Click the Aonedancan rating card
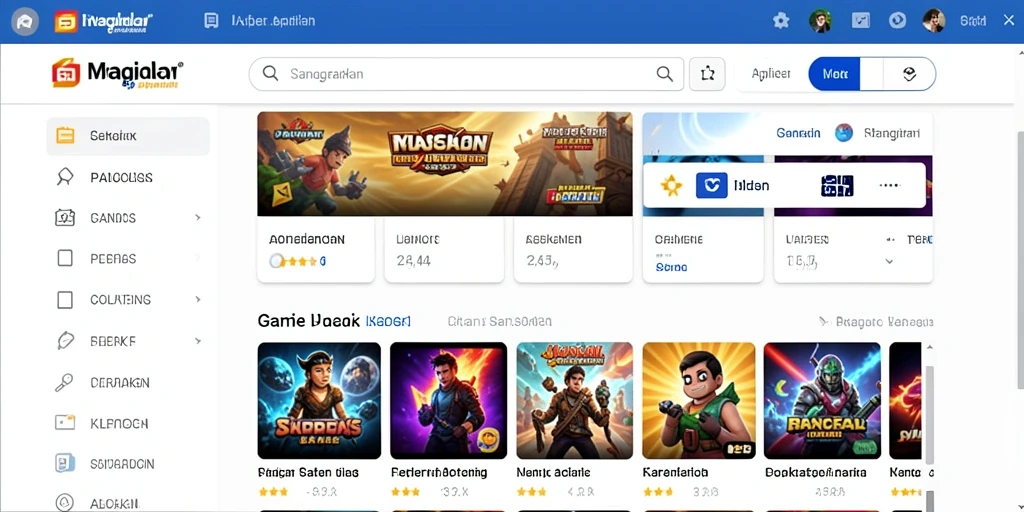1024x512 pixels. (316, 249)
